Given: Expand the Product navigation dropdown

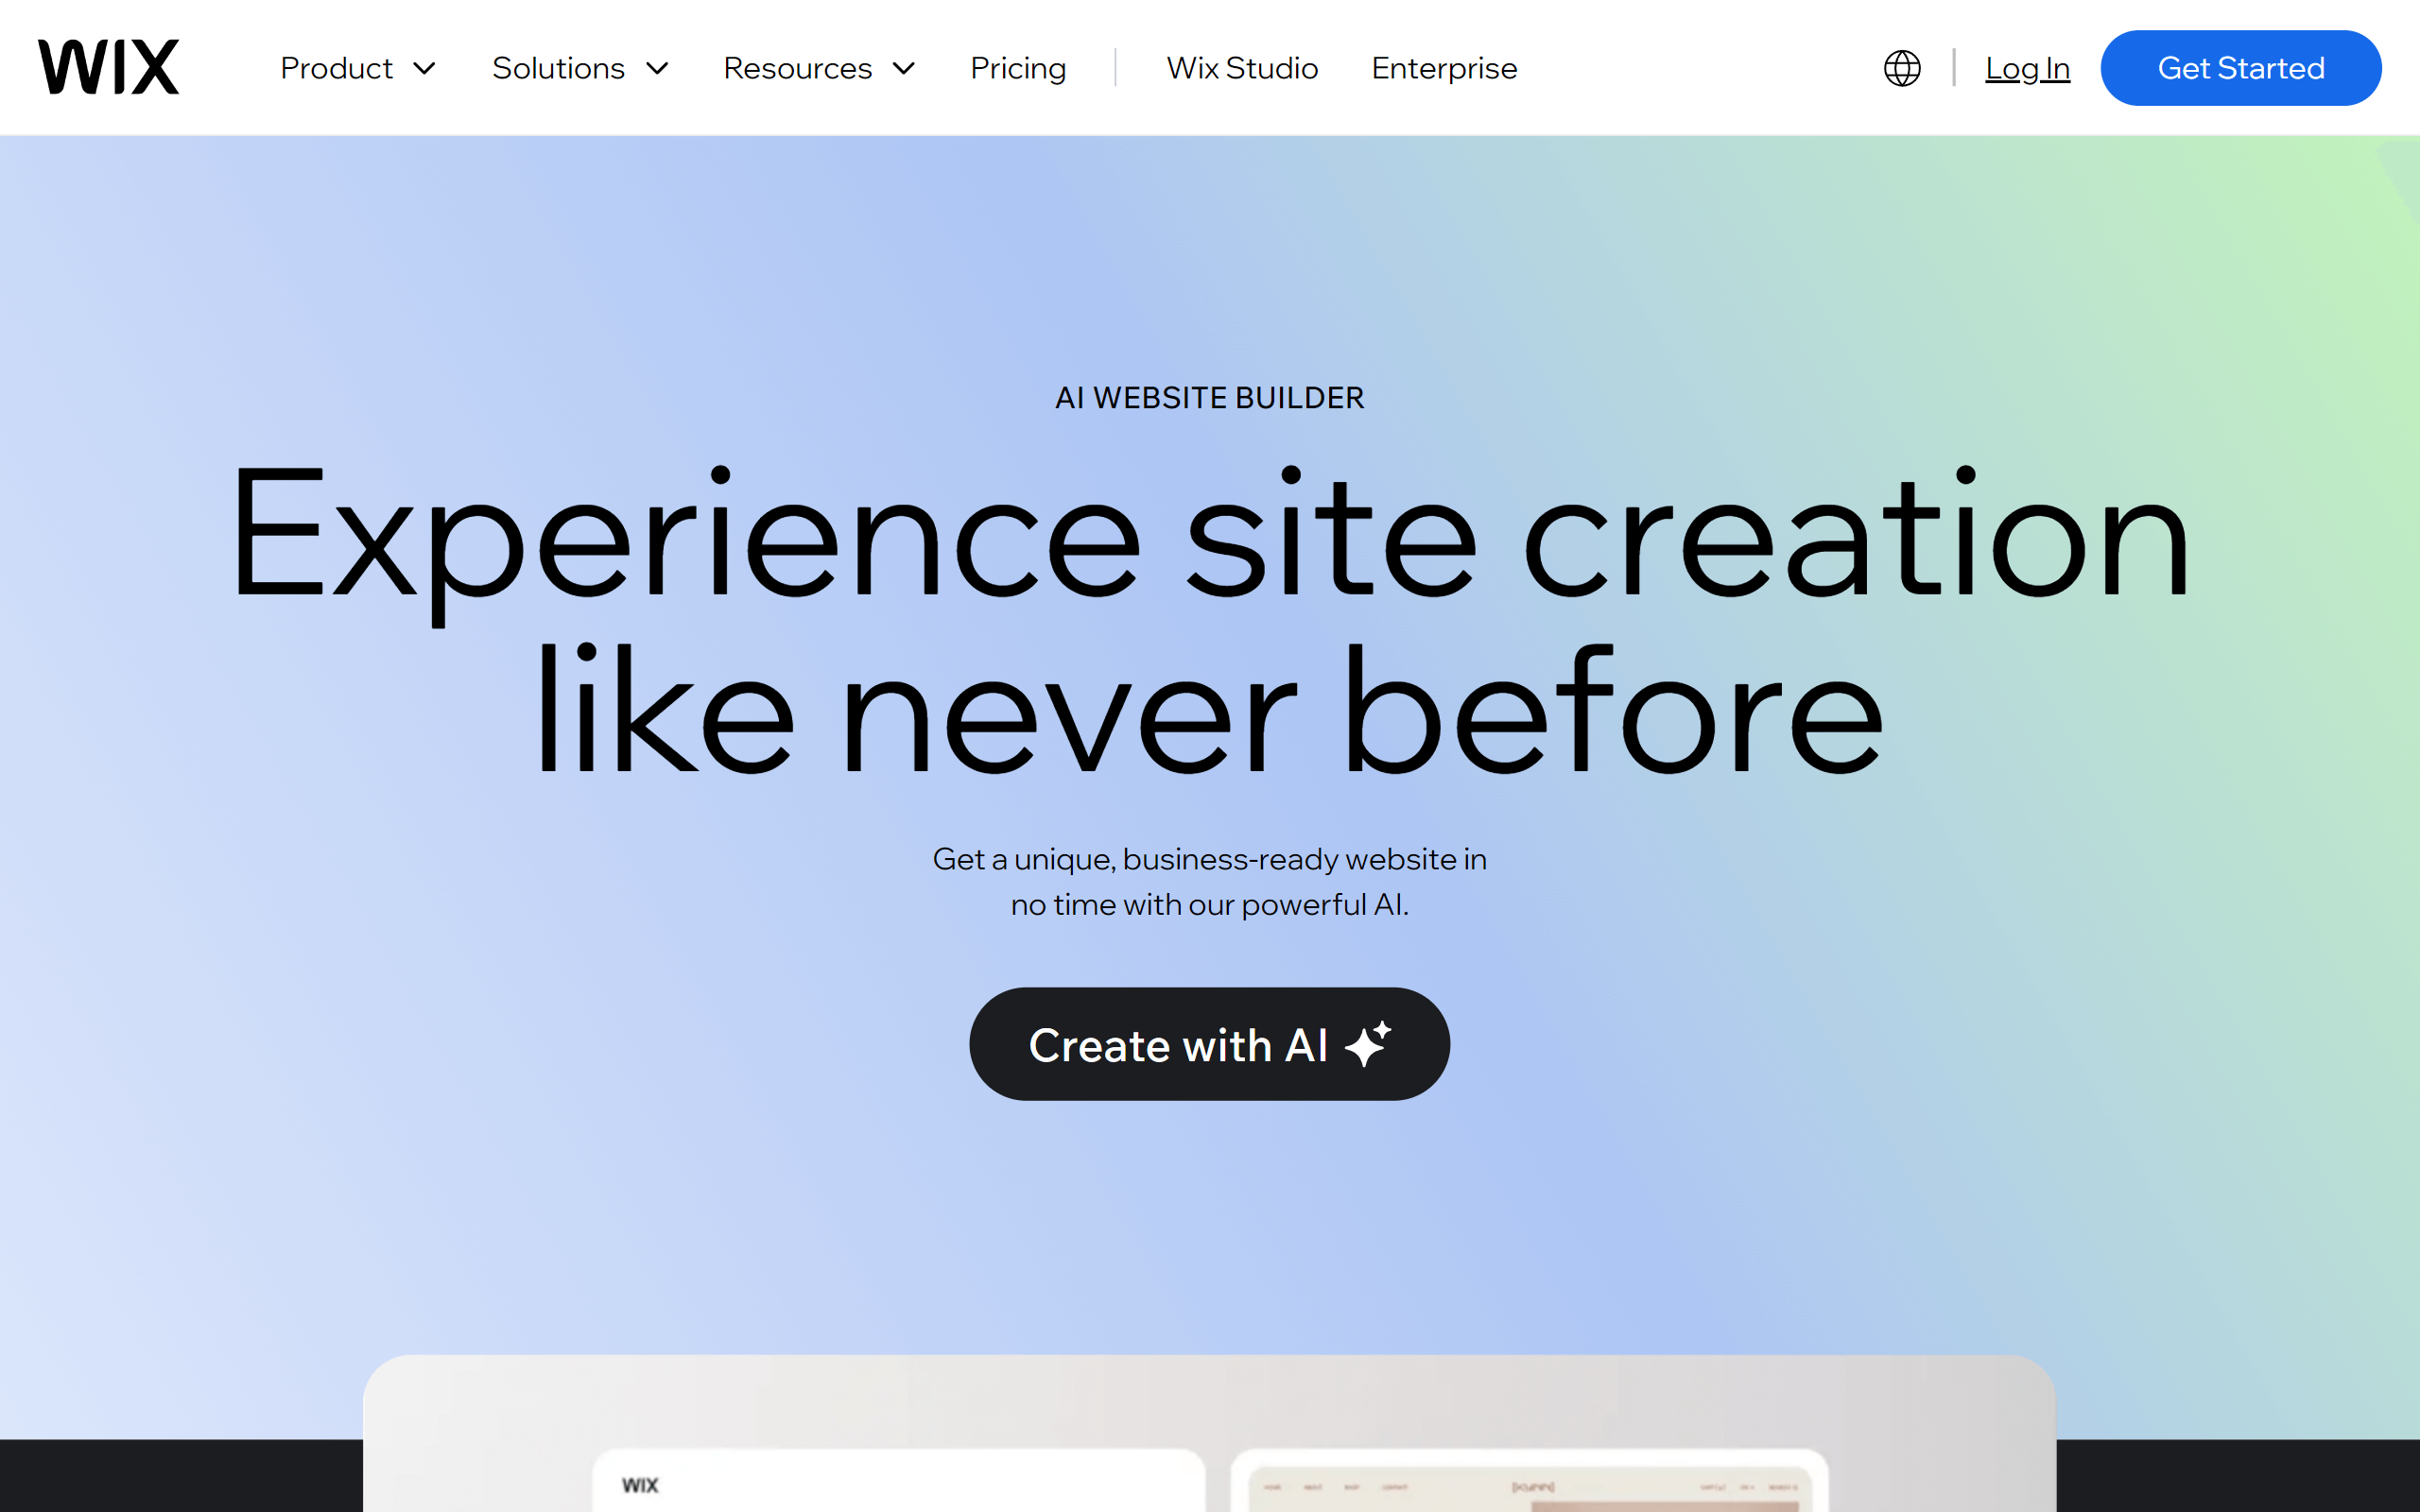Looking at the screenshot, I should [x=355, y=66].
